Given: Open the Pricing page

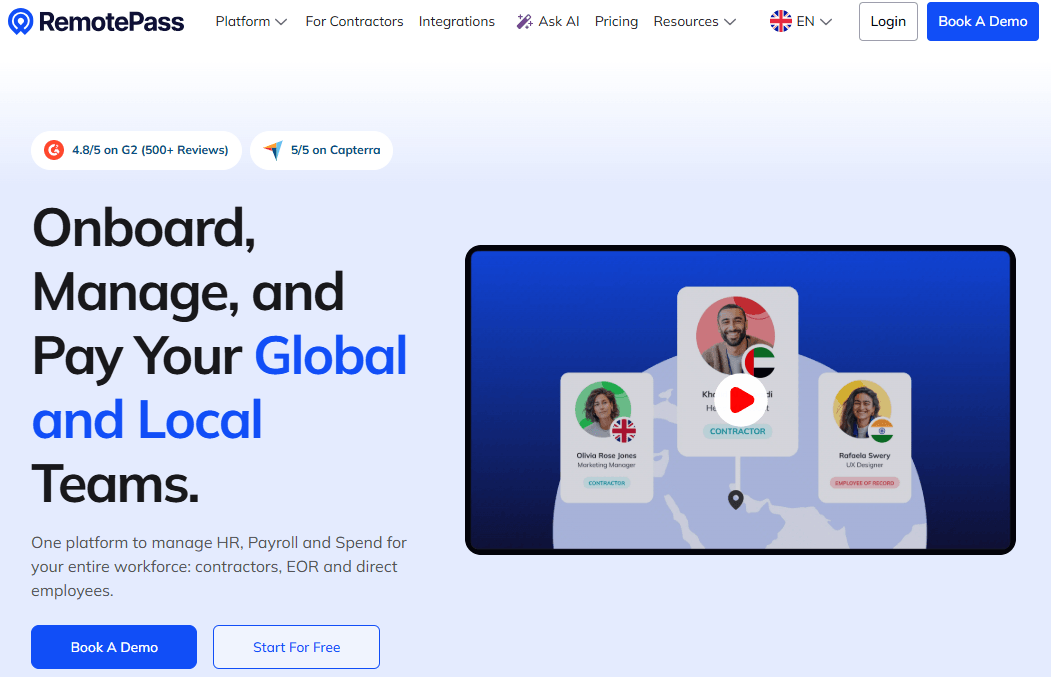Looking at the screenshot, I should [617, 21].
